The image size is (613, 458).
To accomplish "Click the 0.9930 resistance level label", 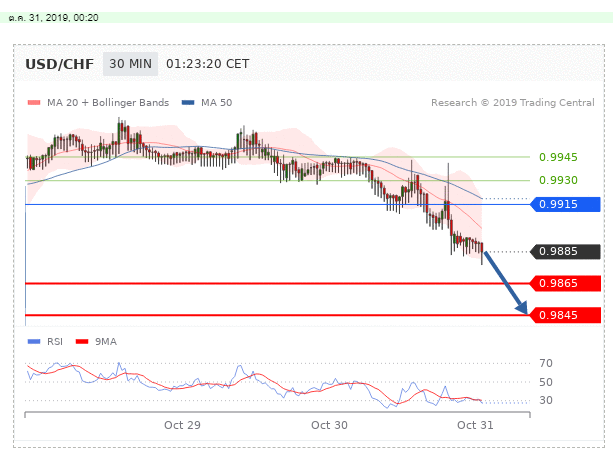I will (x=558, y=180).
